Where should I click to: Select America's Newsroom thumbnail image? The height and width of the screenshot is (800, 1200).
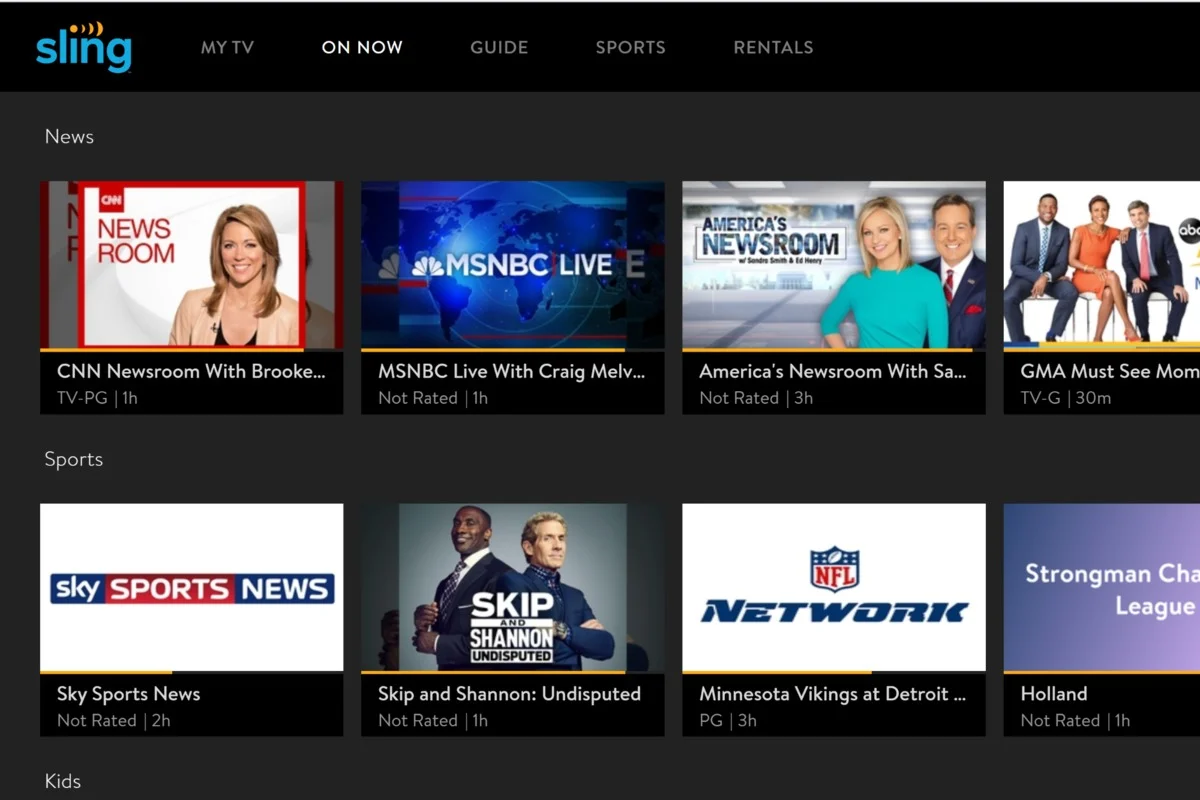click(834, 264)
